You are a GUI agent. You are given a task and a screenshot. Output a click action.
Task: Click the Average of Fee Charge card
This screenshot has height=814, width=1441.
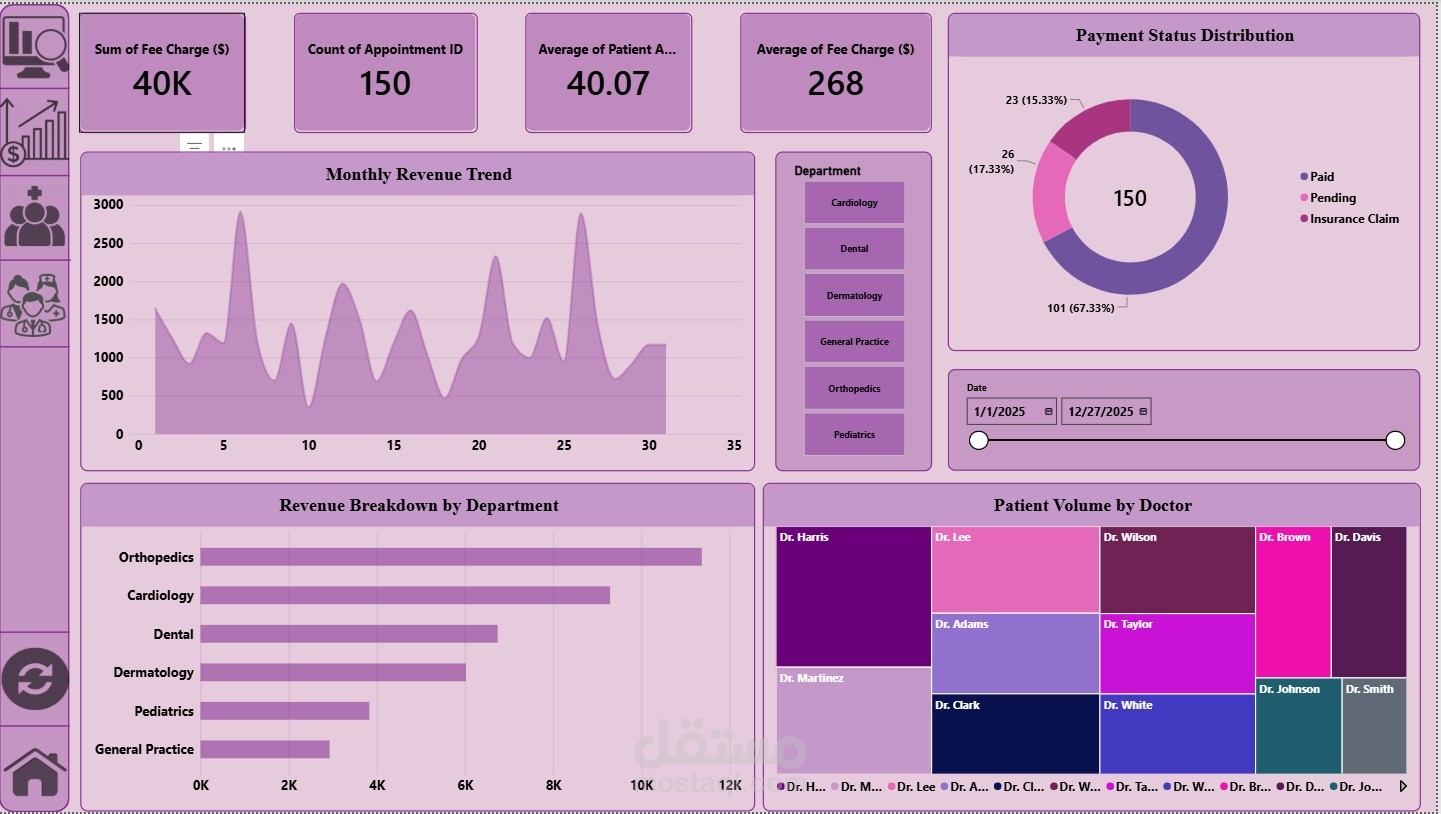click(x=835, y=72)
